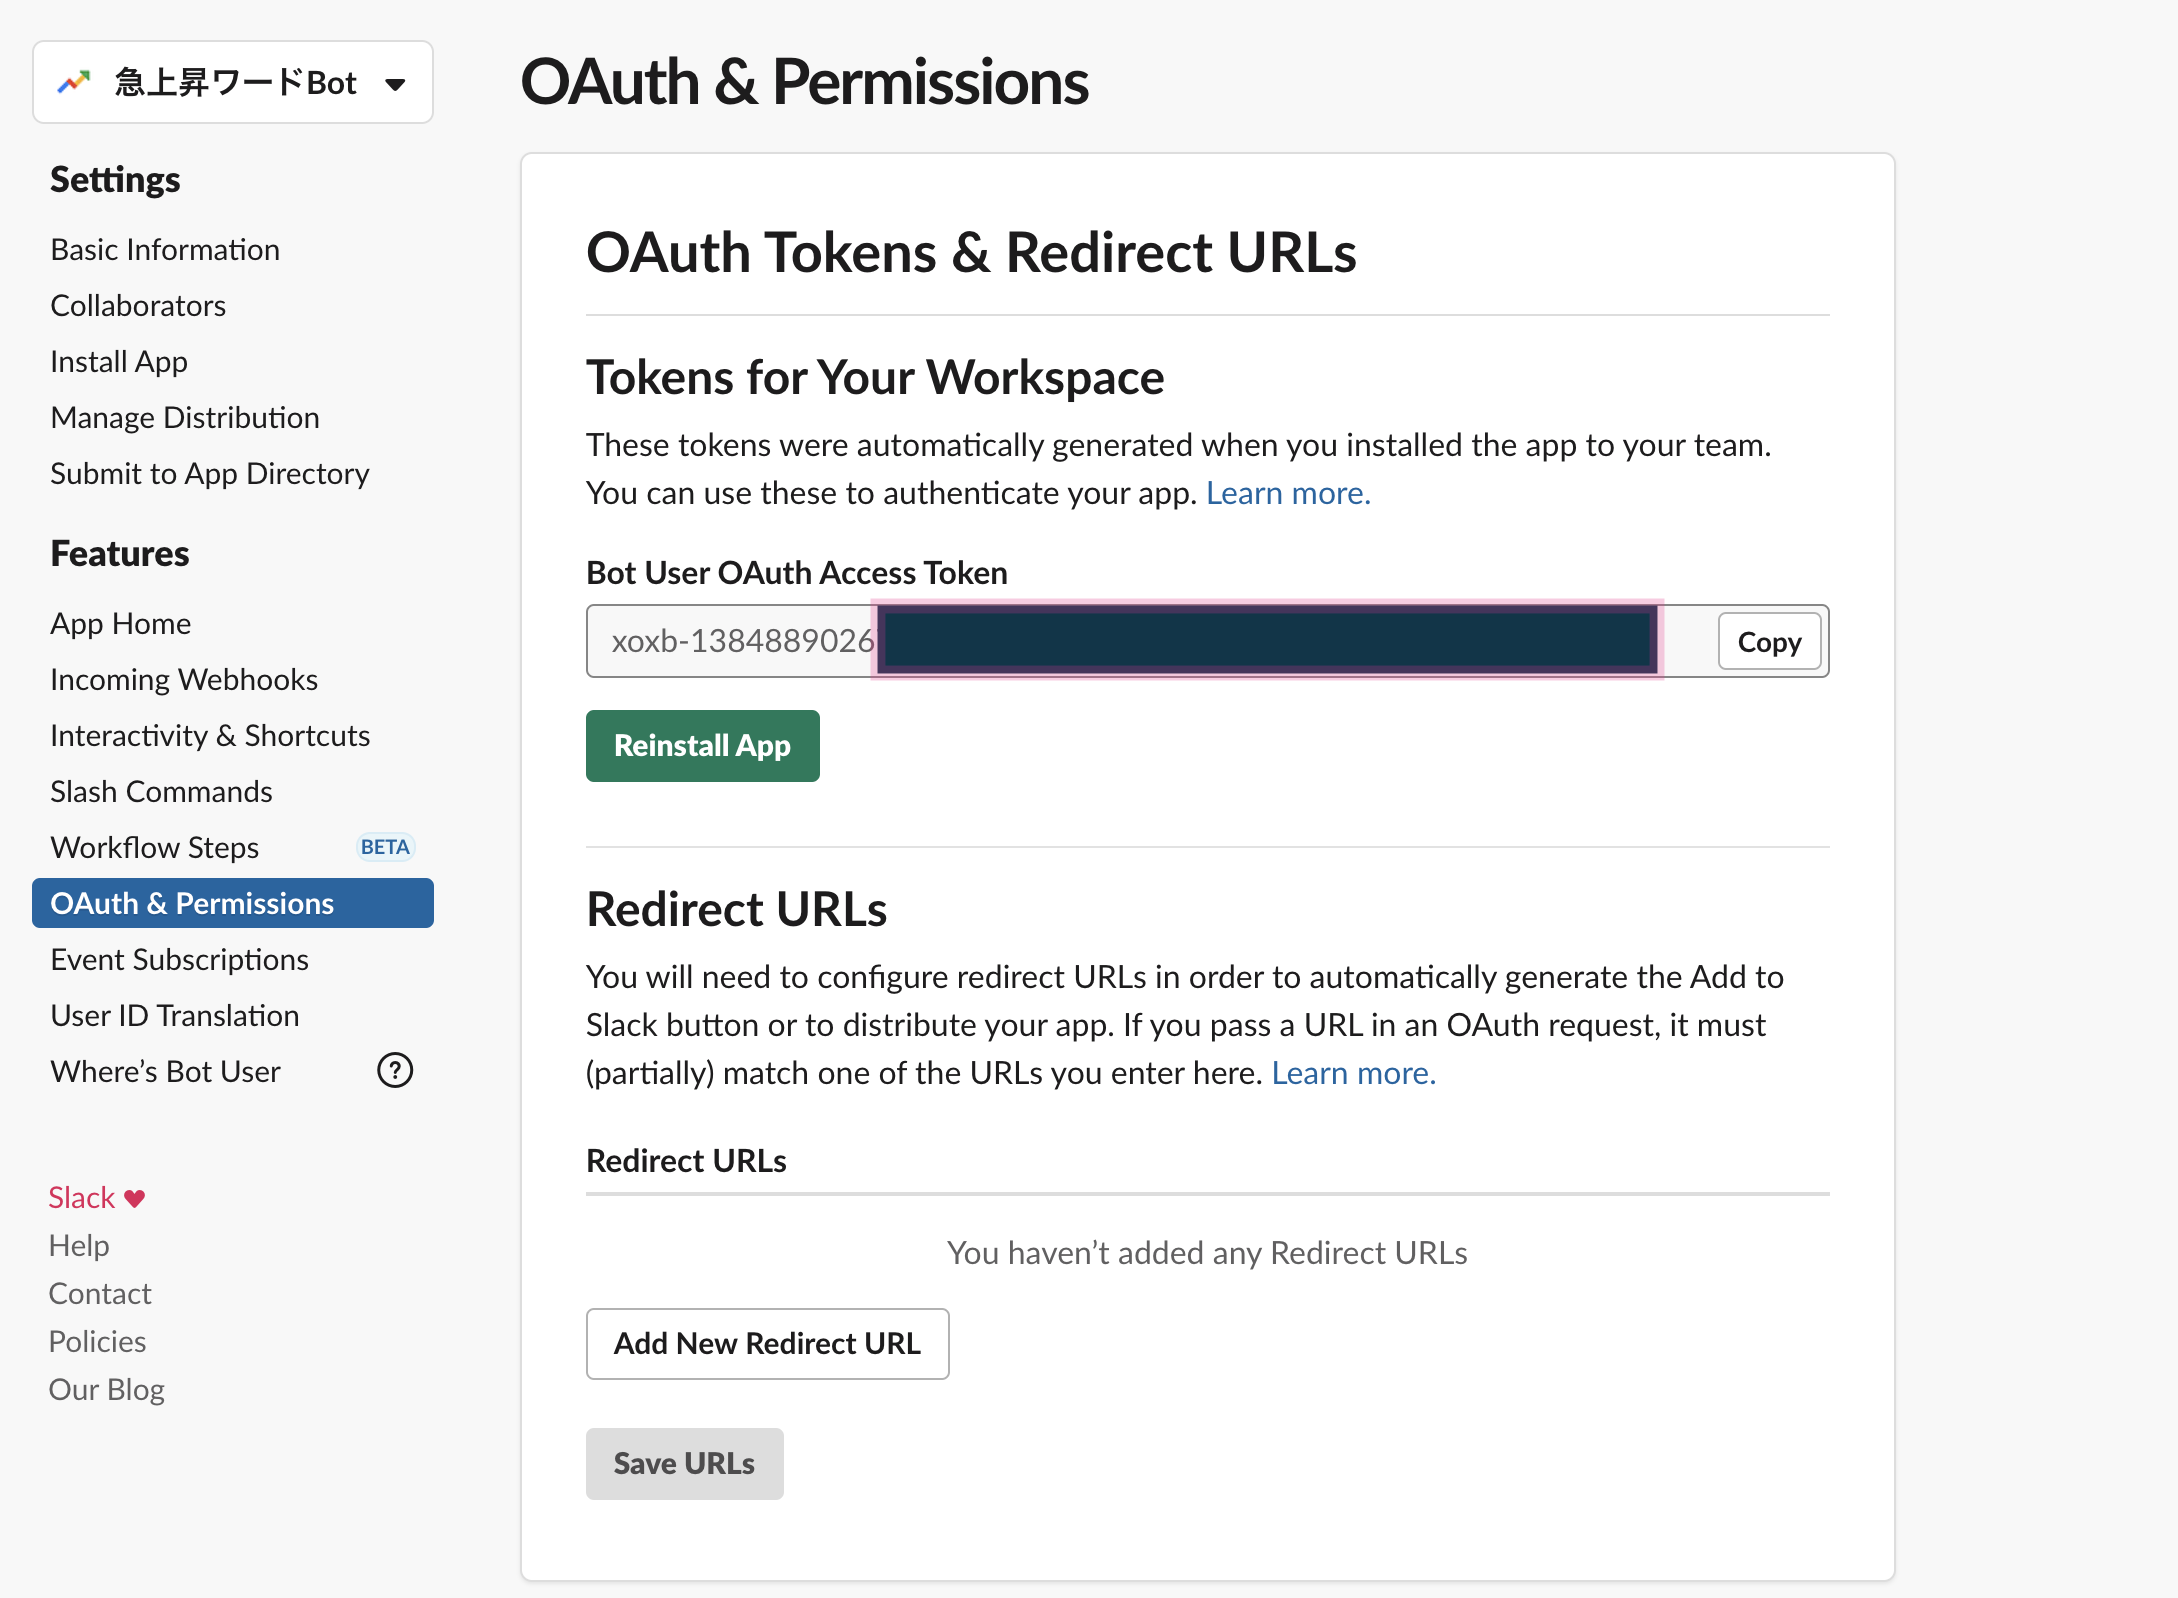Click the Save URLs button
The image size is (2178, 1598).
(x=684, y=1464)
